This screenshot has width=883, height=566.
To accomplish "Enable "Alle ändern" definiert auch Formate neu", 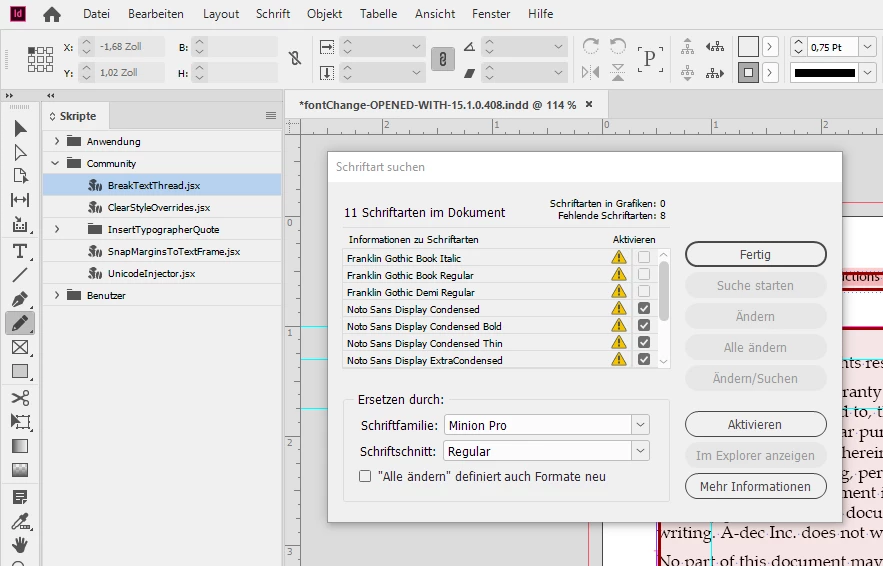I will pyautogui.click(x=365, y=476).
